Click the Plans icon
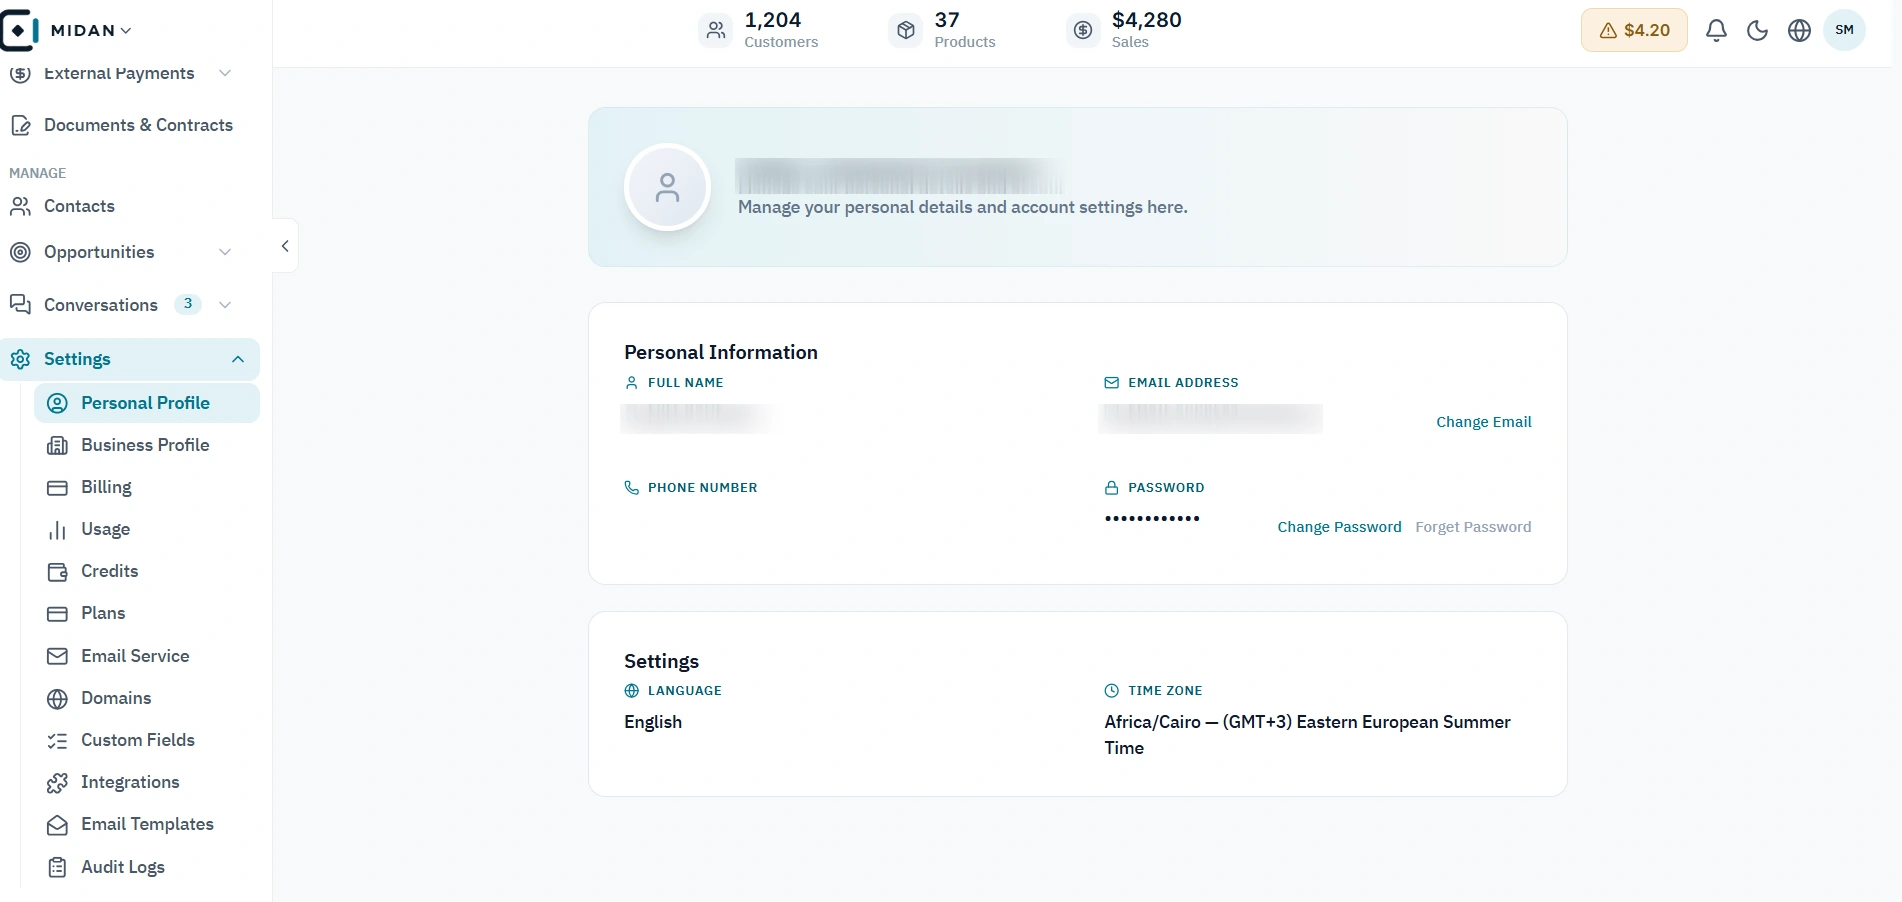Screen dimensions: 1902x902 pyautogui.click(x=58, y=614)
